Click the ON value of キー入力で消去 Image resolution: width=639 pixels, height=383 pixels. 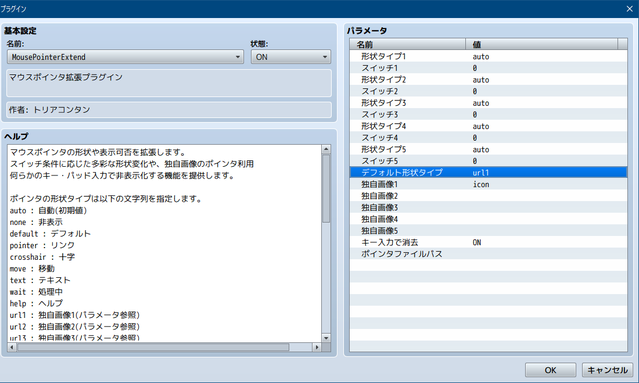coord(477,242)
